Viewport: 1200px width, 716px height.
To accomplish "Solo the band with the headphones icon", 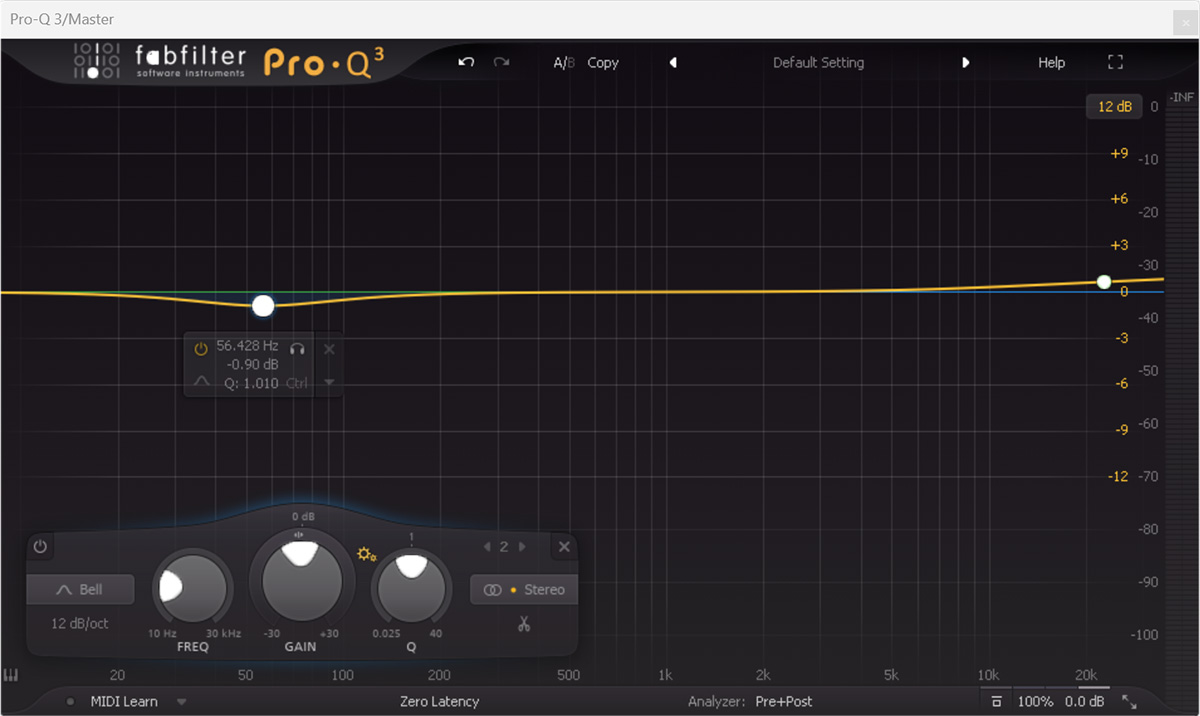I will (297, 348).
